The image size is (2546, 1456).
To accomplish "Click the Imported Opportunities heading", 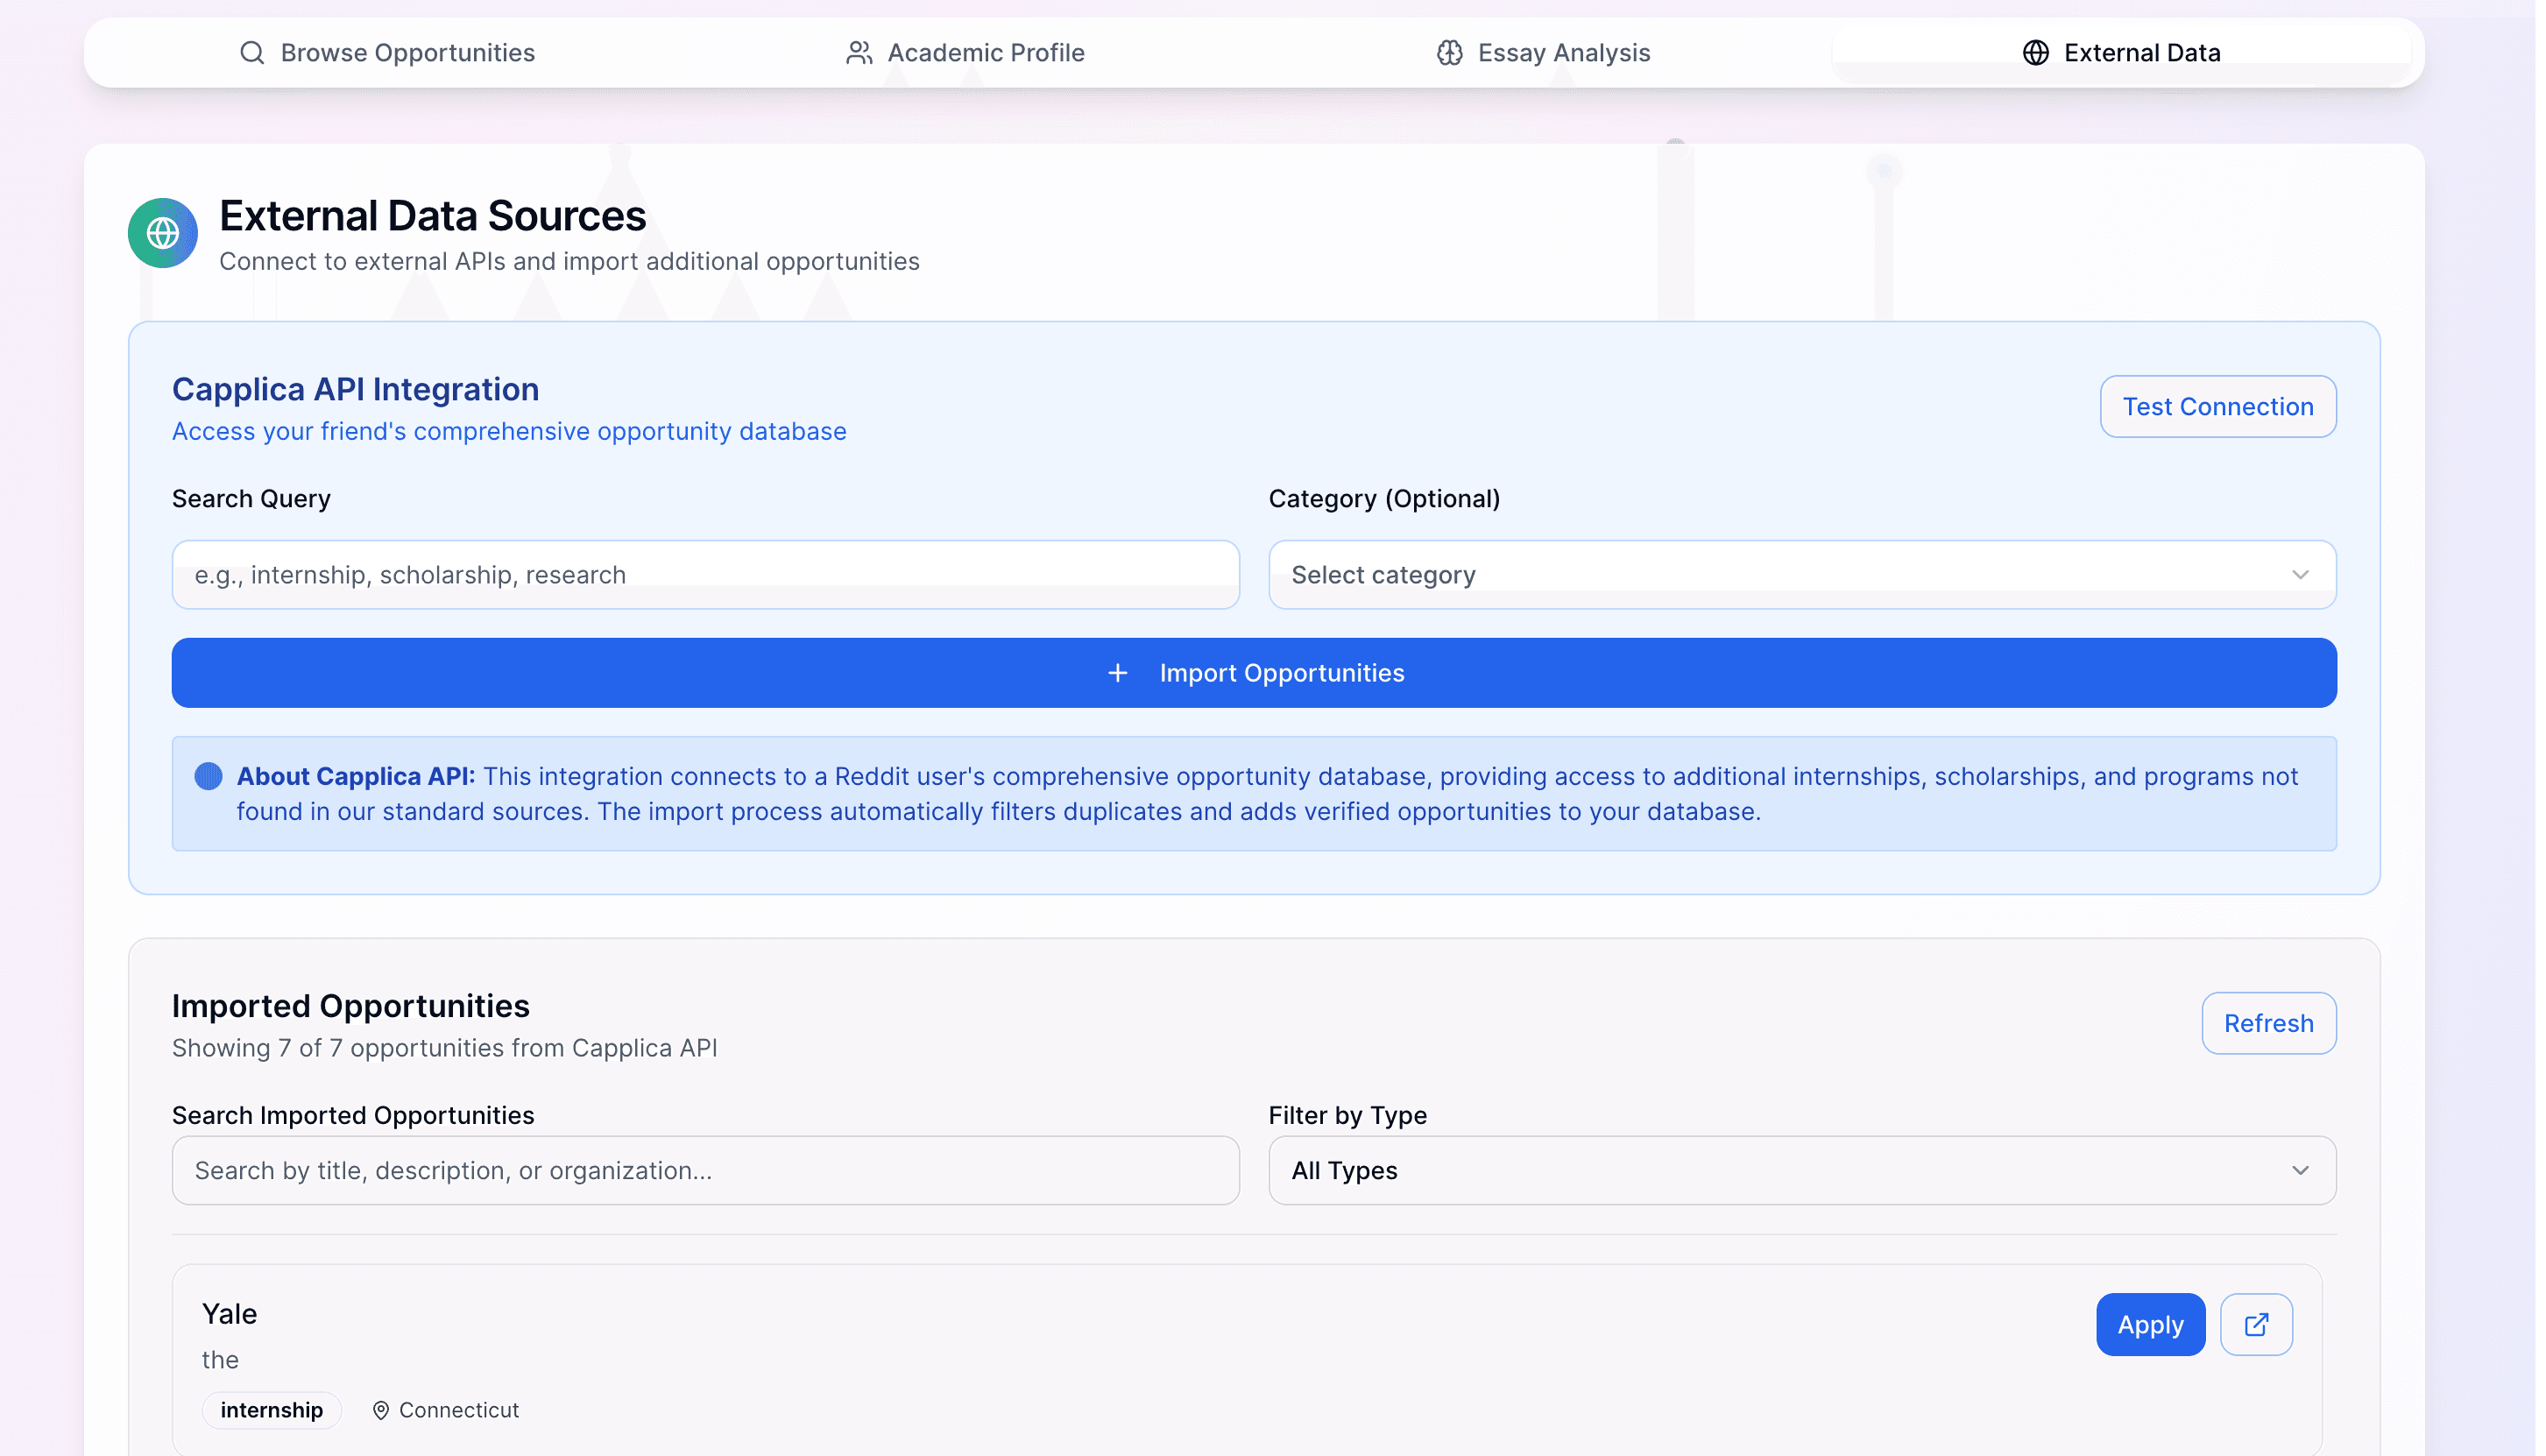I will (x=352, y=1007).
